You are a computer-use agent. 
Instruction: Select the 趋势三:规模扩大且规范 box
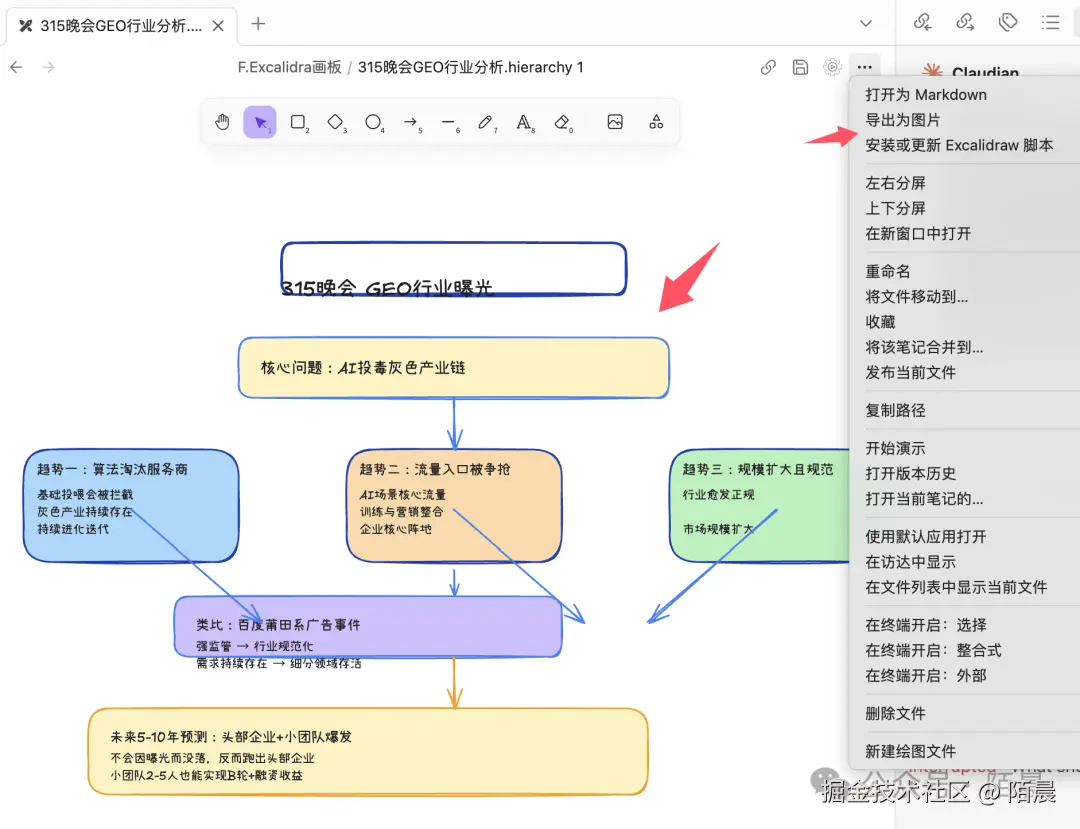(760, 506)
